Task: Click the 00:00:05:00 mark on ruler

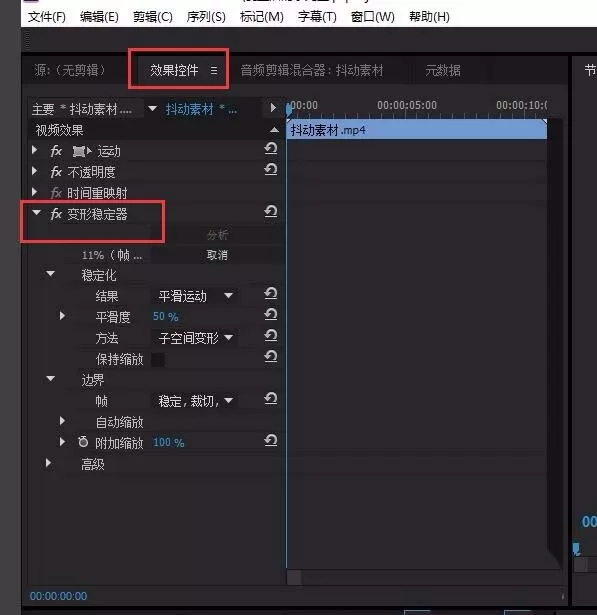Action: [x=407, y=105]
